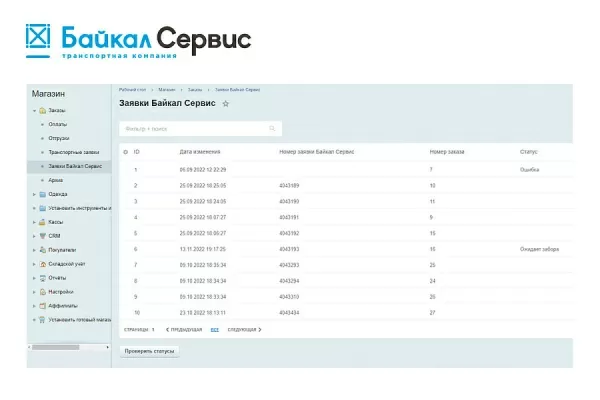Focus the Фильтр + поиск input field

pyautogui.click(x=201, y=129)
